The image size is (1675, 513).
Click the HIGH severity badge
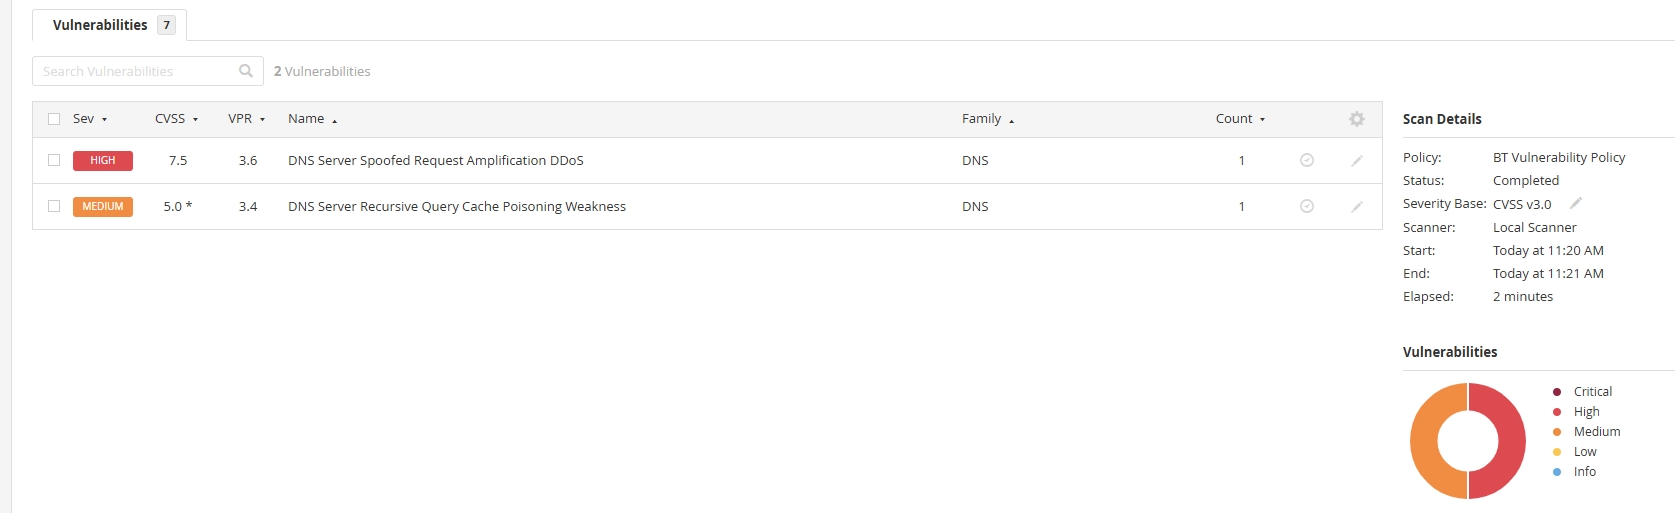pos(103,160)
